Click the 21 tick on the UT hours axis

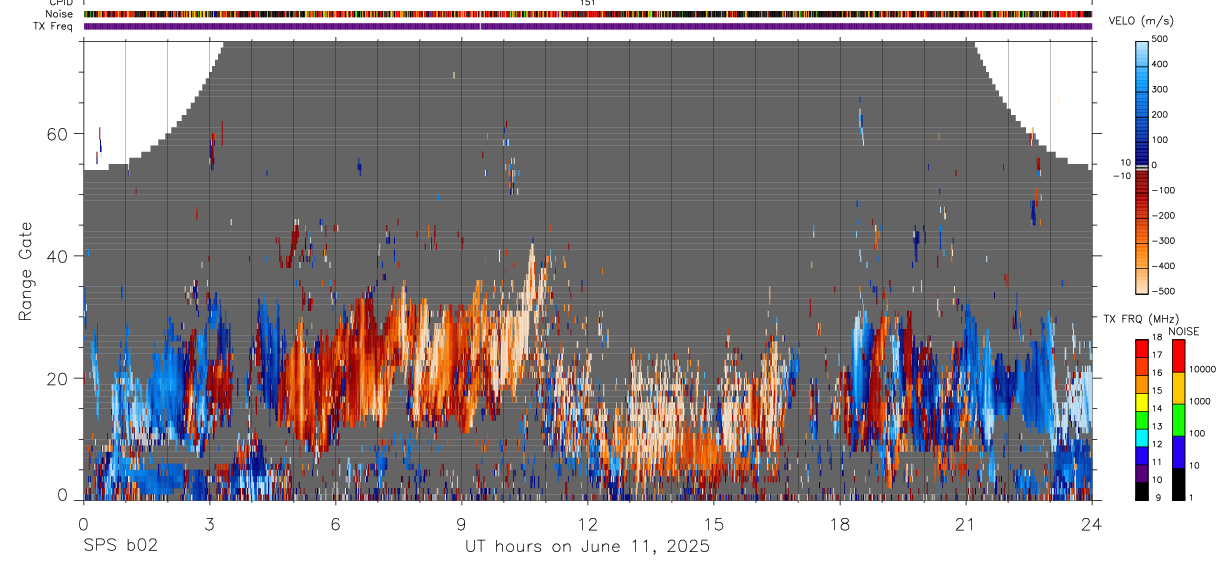click(x=966, y=523)
